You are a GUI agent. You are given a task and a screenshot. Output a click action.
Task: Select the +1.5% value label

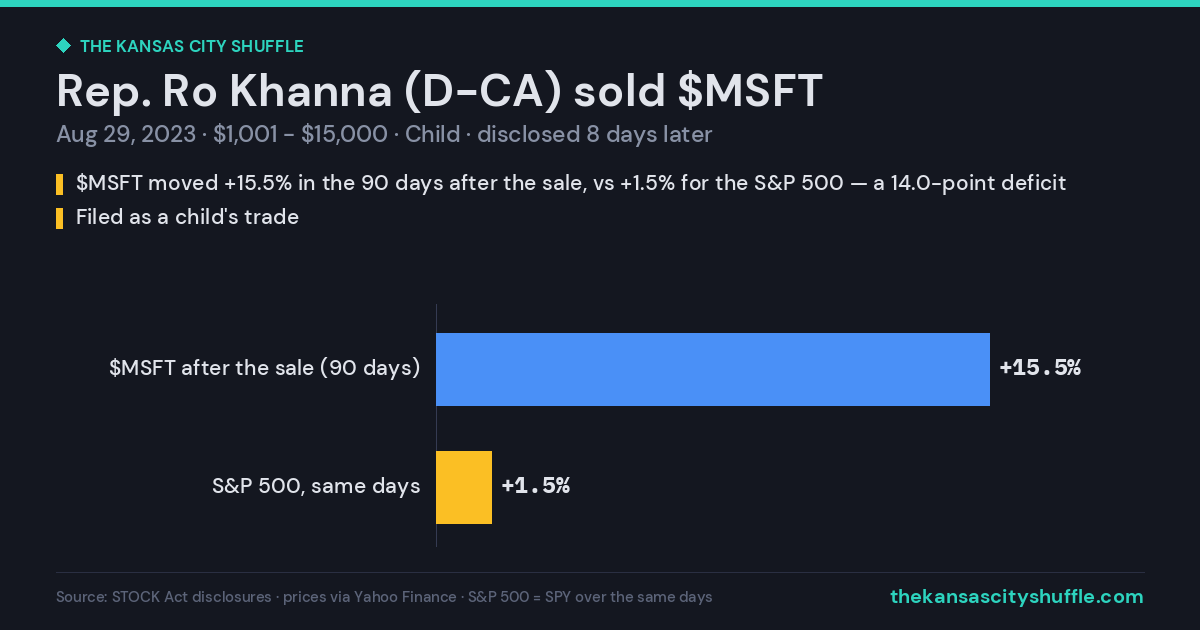tap(536, 486)
